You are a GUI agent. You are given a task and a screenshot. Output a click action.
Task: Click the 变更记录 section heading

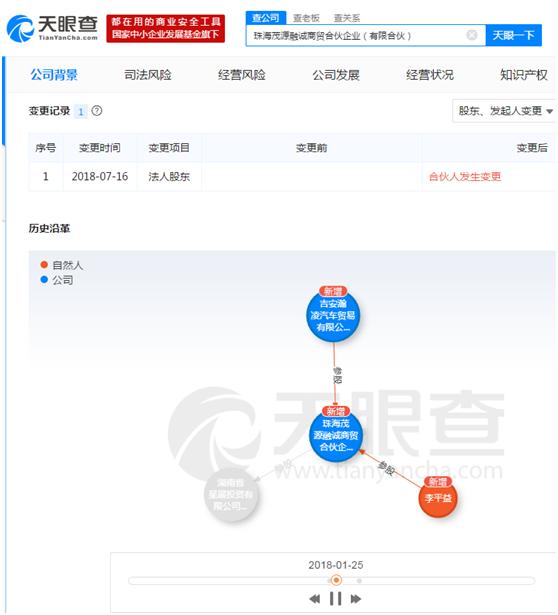coord(49,111)
